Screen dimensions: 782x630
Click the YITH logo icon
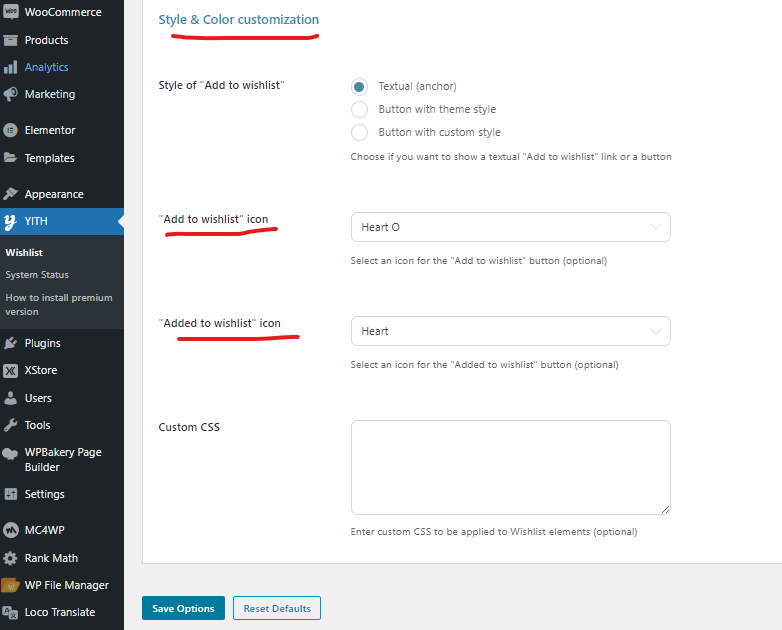point(10,221)
